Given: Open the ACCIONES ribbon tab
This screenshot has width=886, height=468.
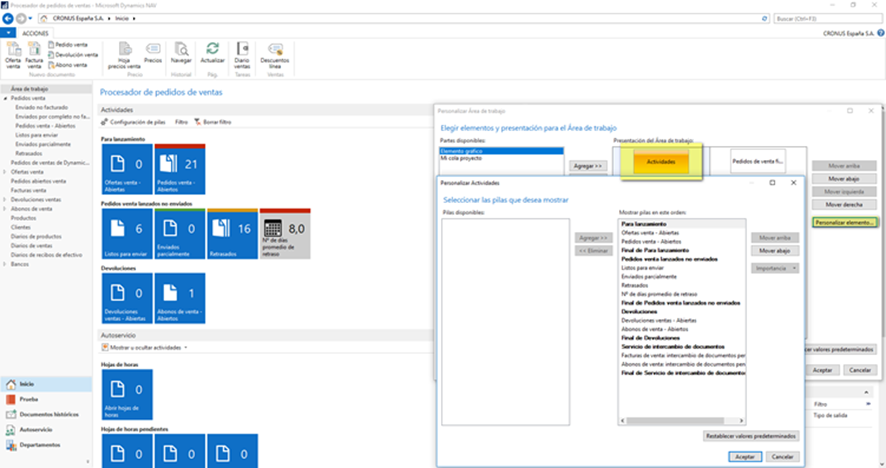Looking at the screenshot, I should click(35, 33).
